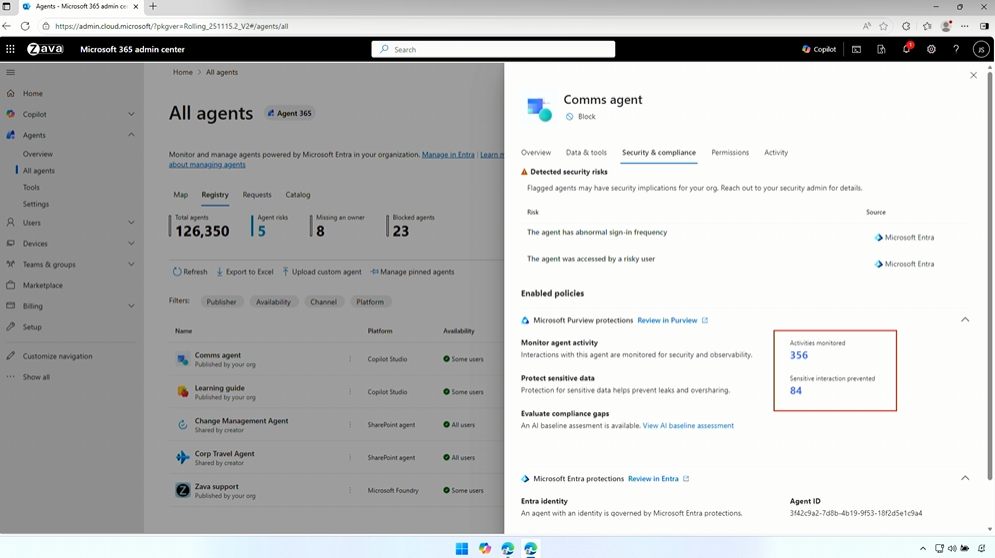Screen dimensions: 995x558
Task: Toggle the navigation hamburger menu
Action: [x=10, y=72]
